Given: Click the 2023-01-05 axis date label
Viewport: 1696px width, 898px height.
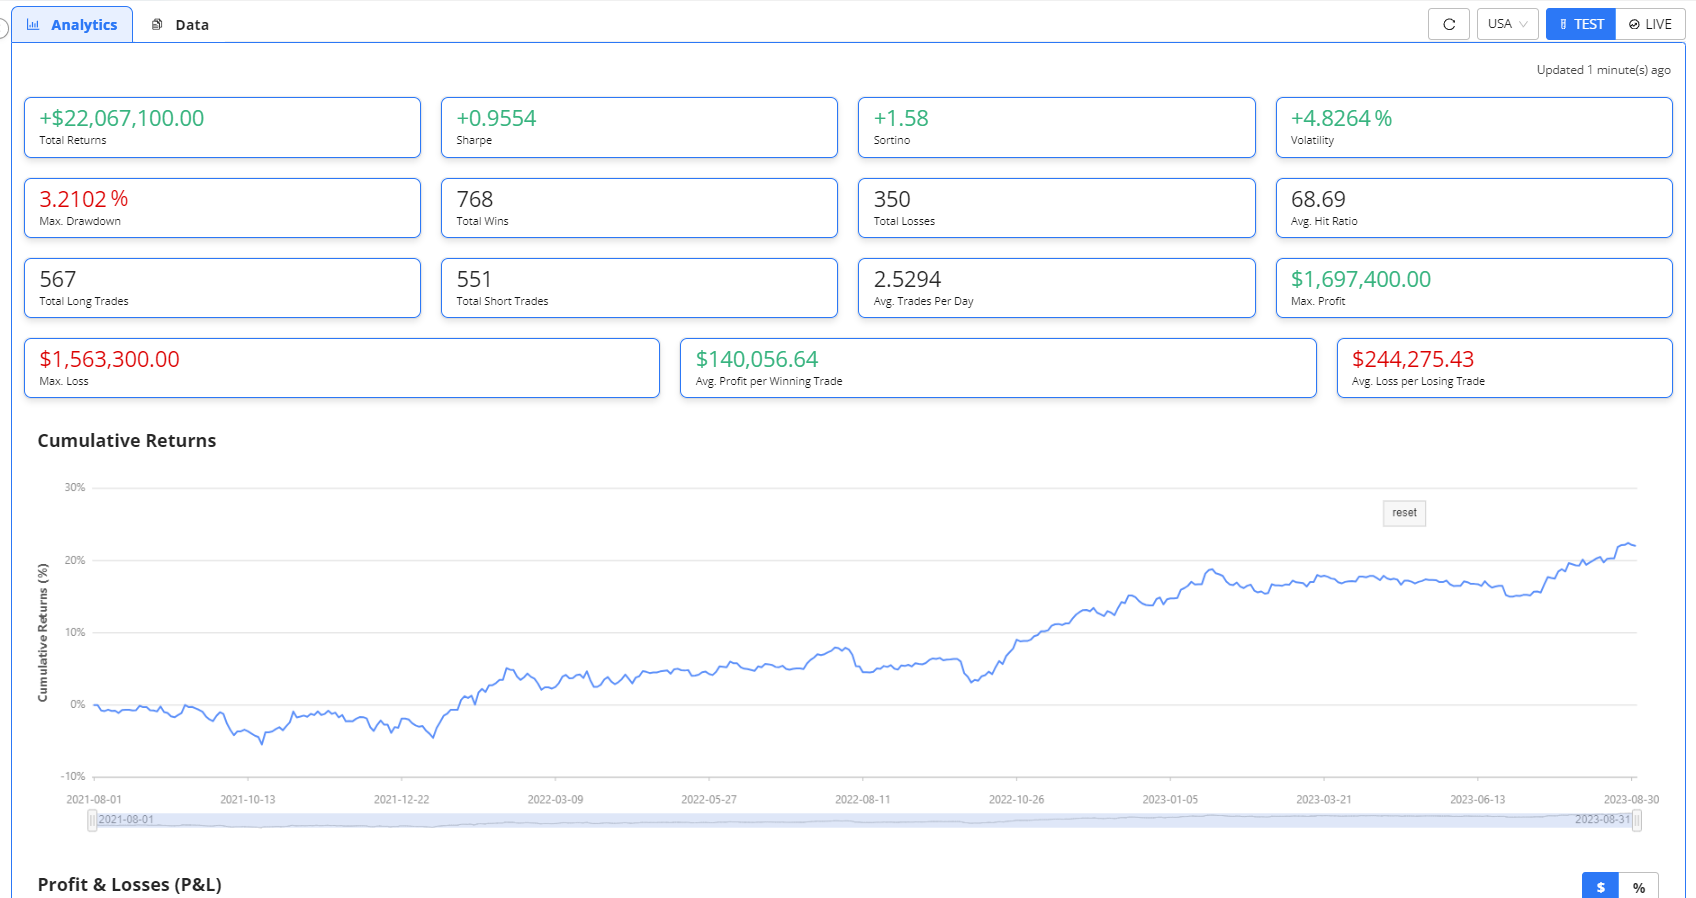Looking at the screenshot, I should click(x=1170, y=800).
